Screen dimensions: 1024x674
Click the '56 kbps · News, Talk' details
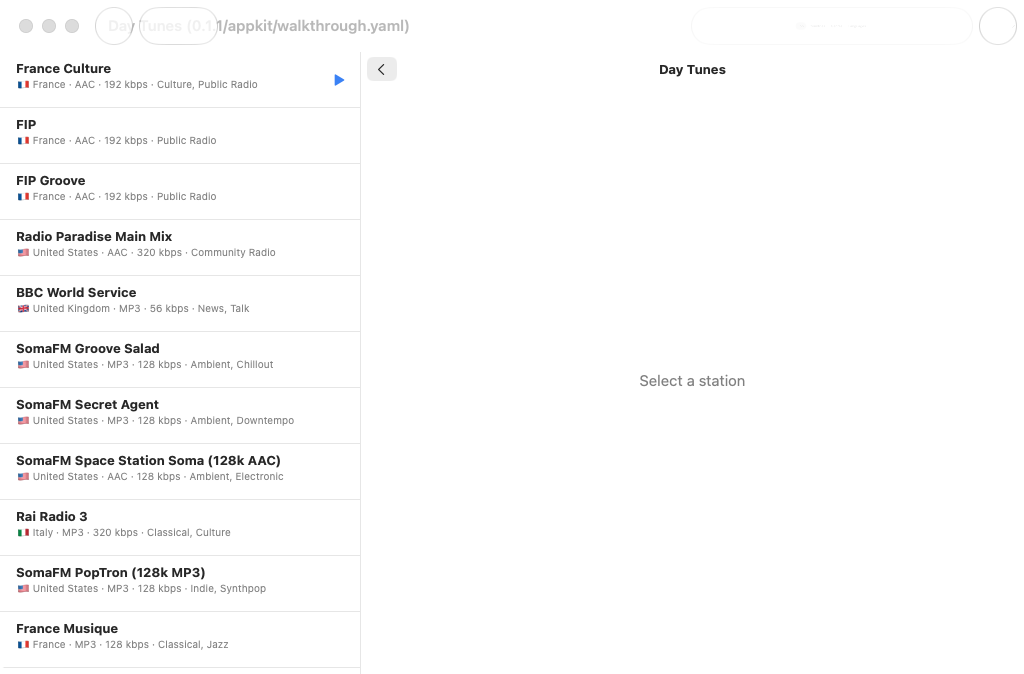tap(199, 309)
